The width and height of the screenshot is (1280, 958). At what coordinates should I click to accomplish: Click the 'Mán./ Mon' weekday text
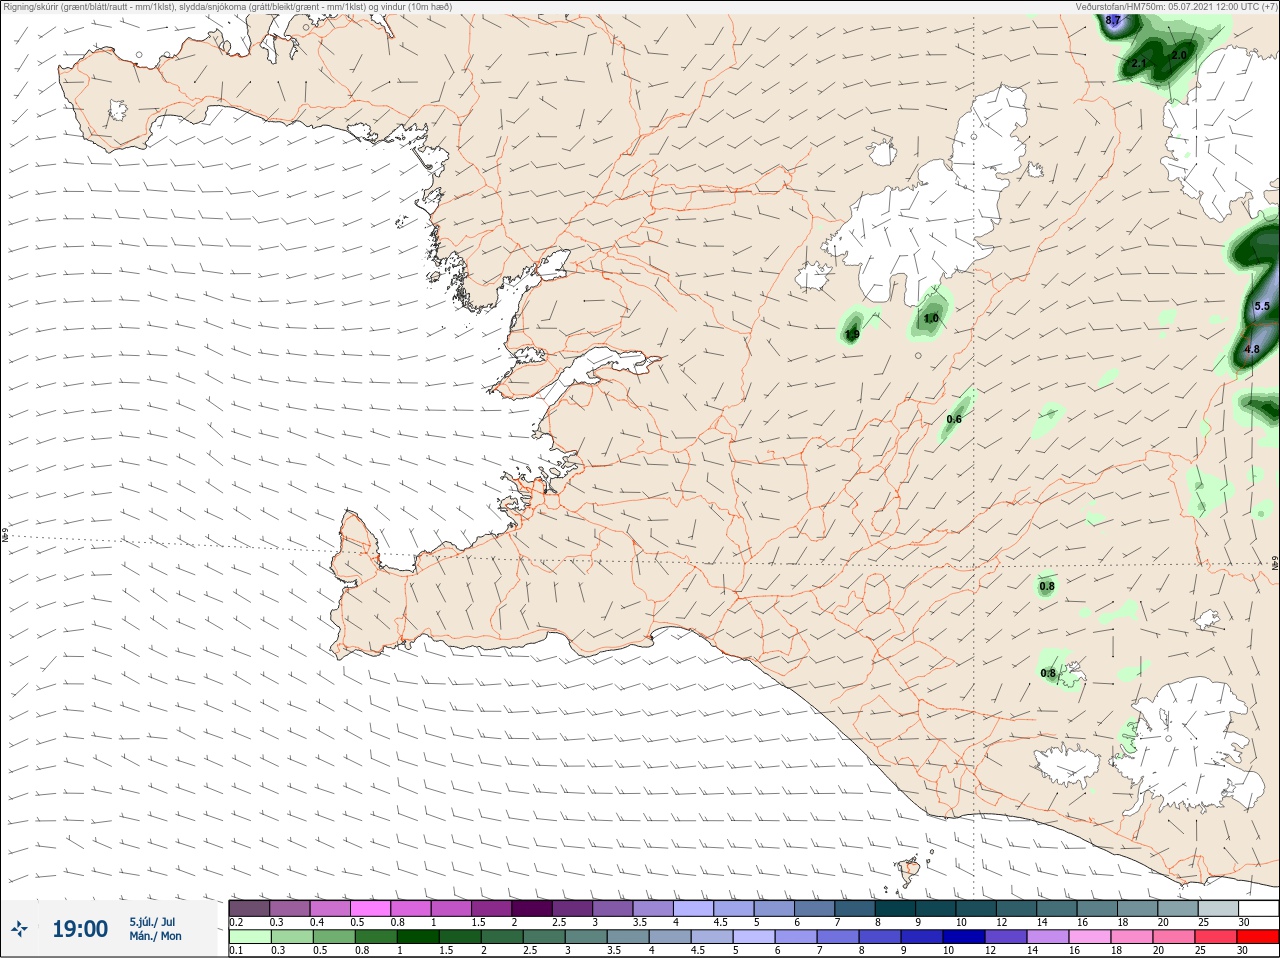tap(155, 937)
